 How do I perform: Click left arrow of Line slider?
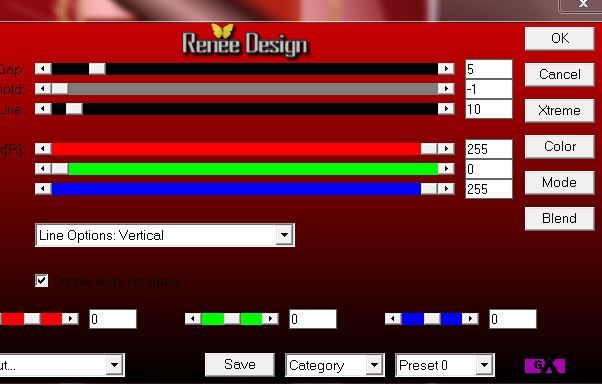click(43, 109)
